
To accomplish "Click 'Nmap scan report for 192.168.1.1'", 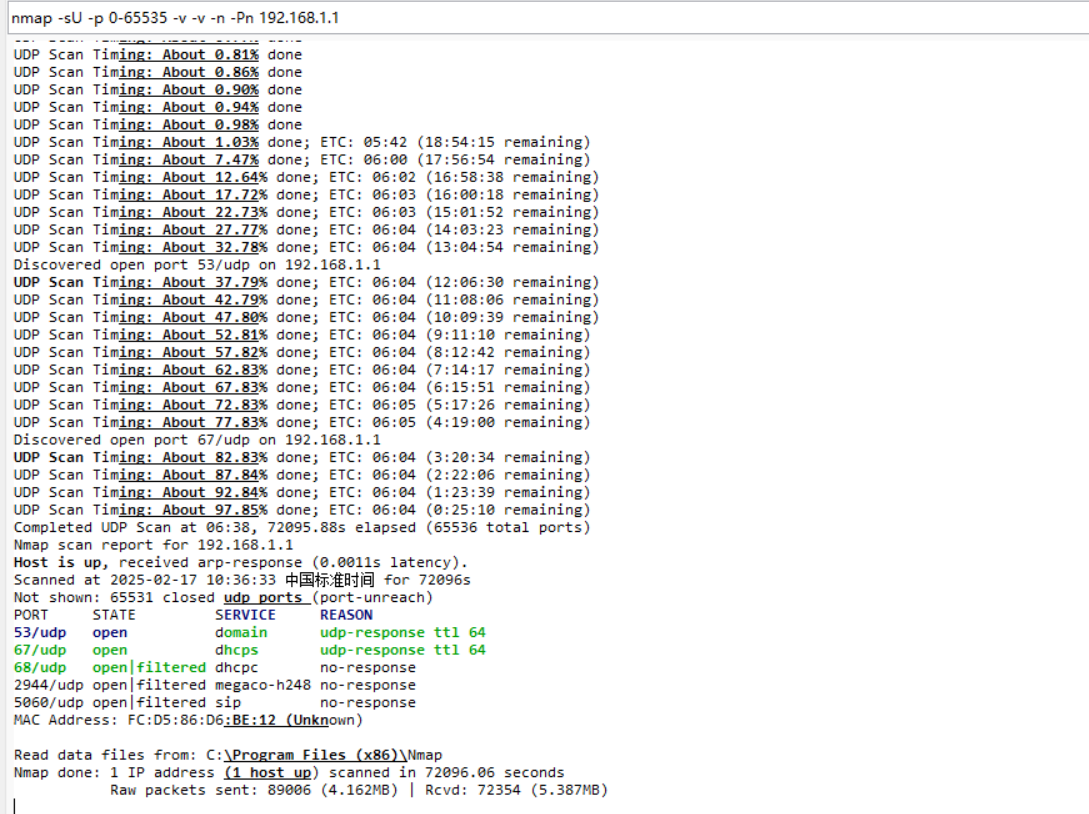I will point(153,545).
